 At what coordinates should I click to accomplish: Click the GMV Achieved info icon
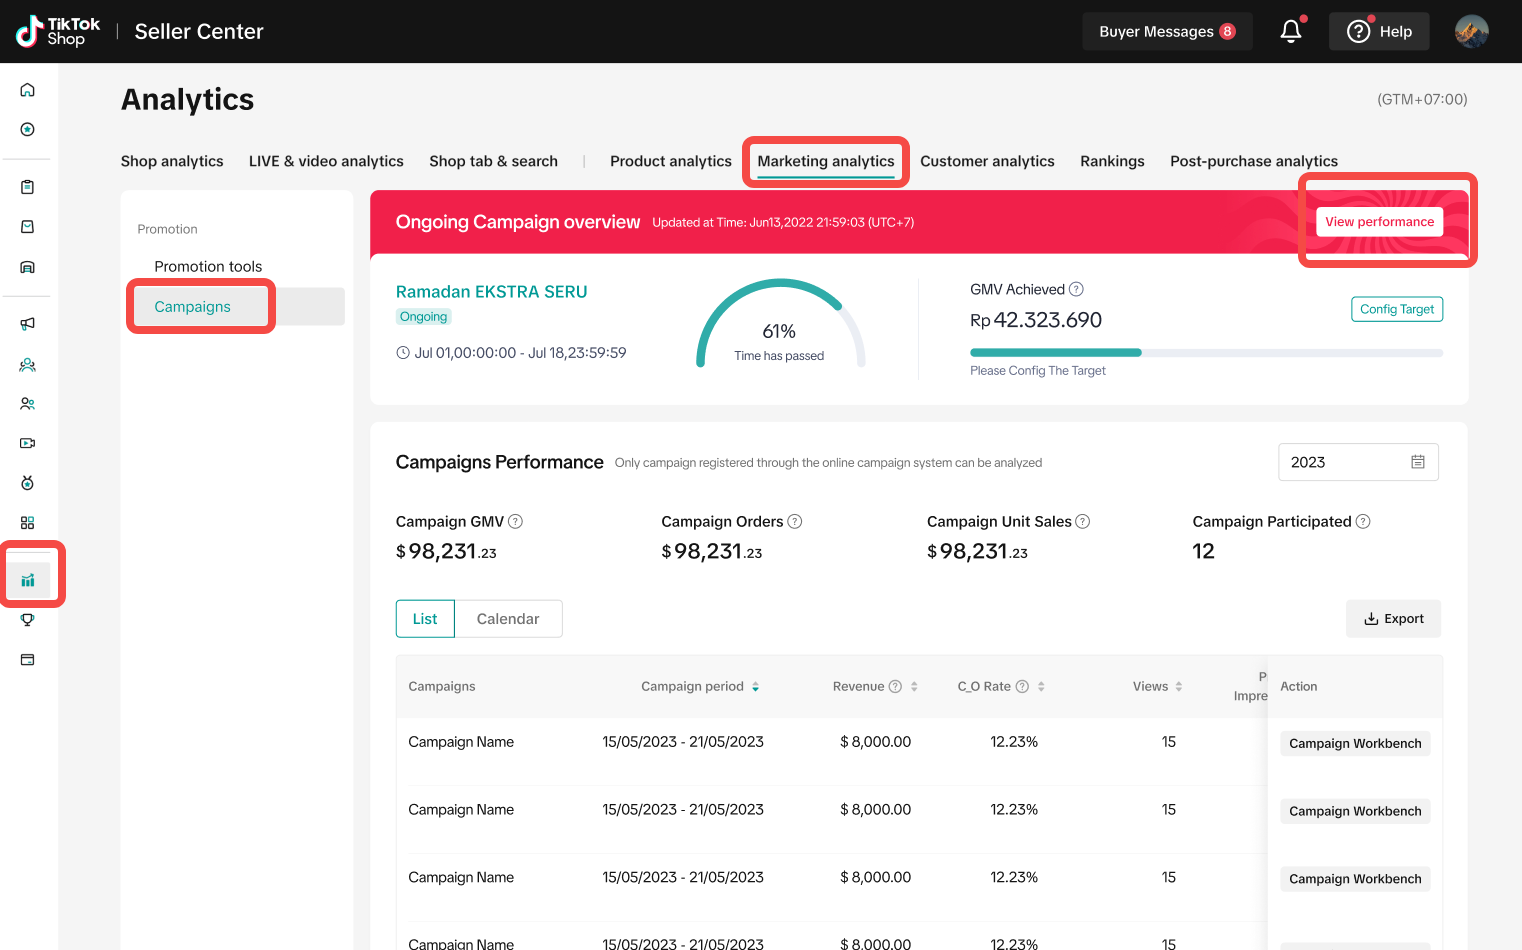[1076, 290]
